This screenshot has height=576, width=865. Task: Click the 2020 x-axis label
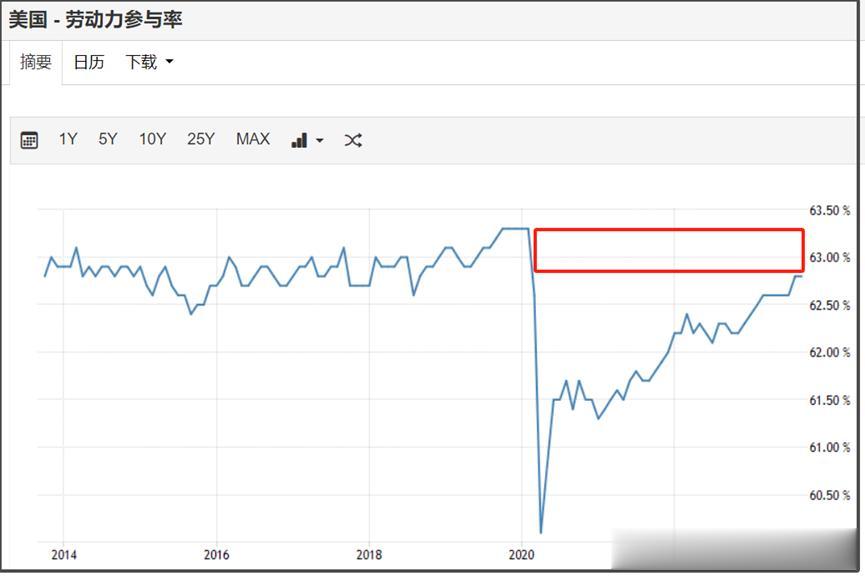pos(521,554)
